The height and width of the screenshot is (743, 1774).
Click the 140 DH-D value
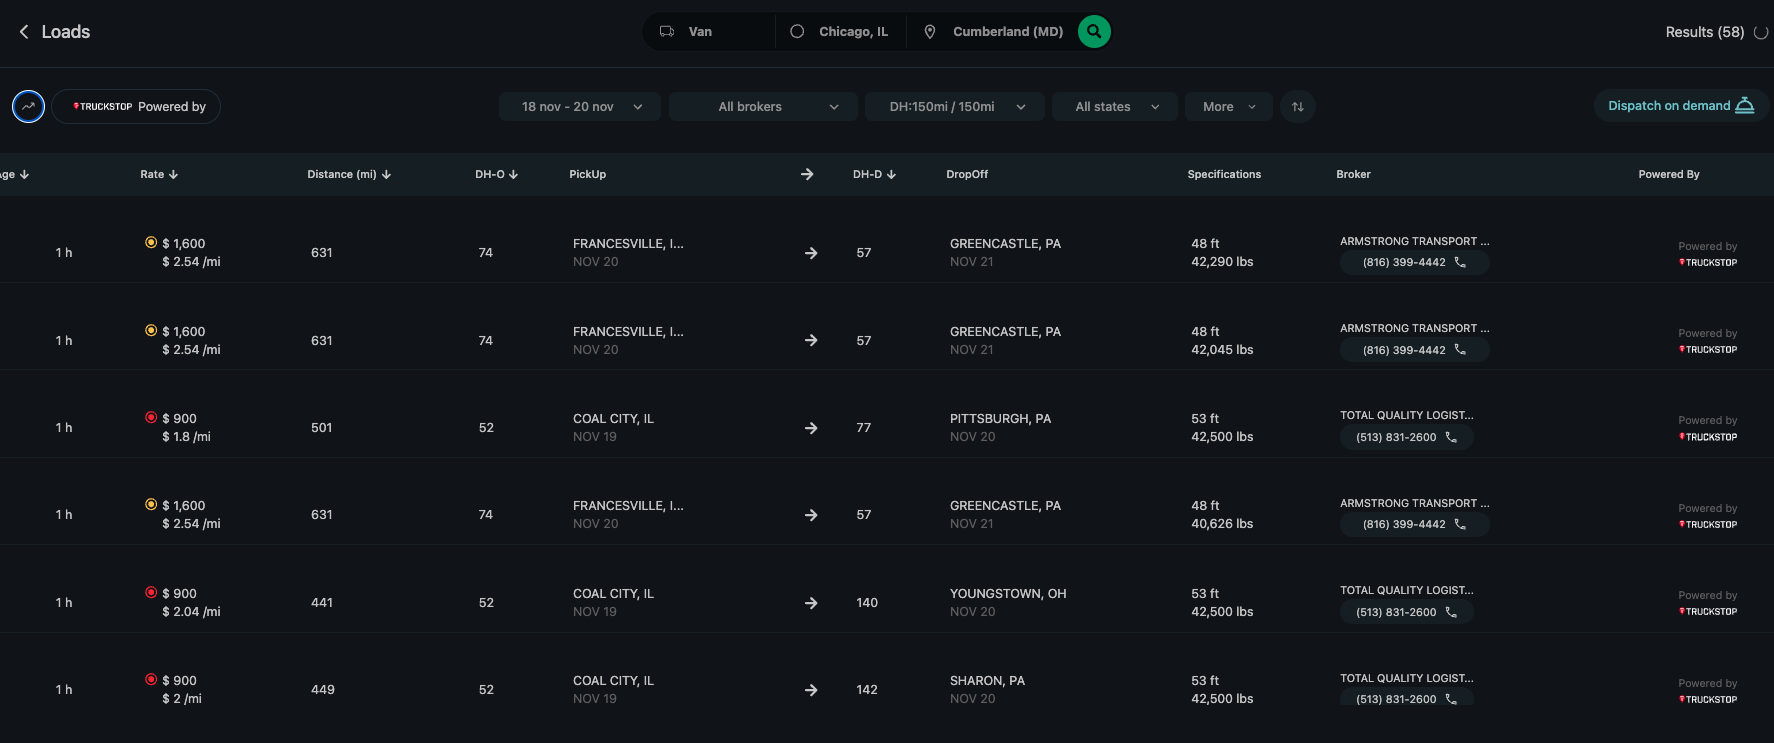tap(867, 603)
